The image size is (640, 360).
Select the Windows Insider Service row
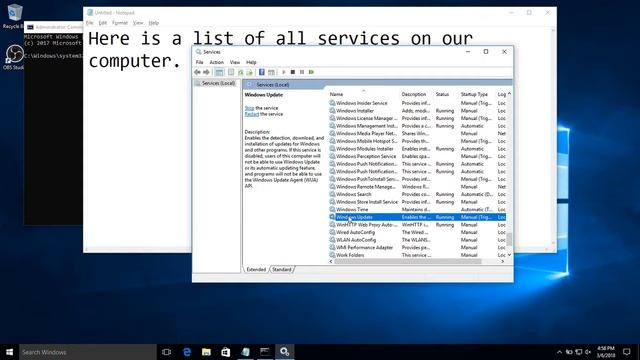418,103
